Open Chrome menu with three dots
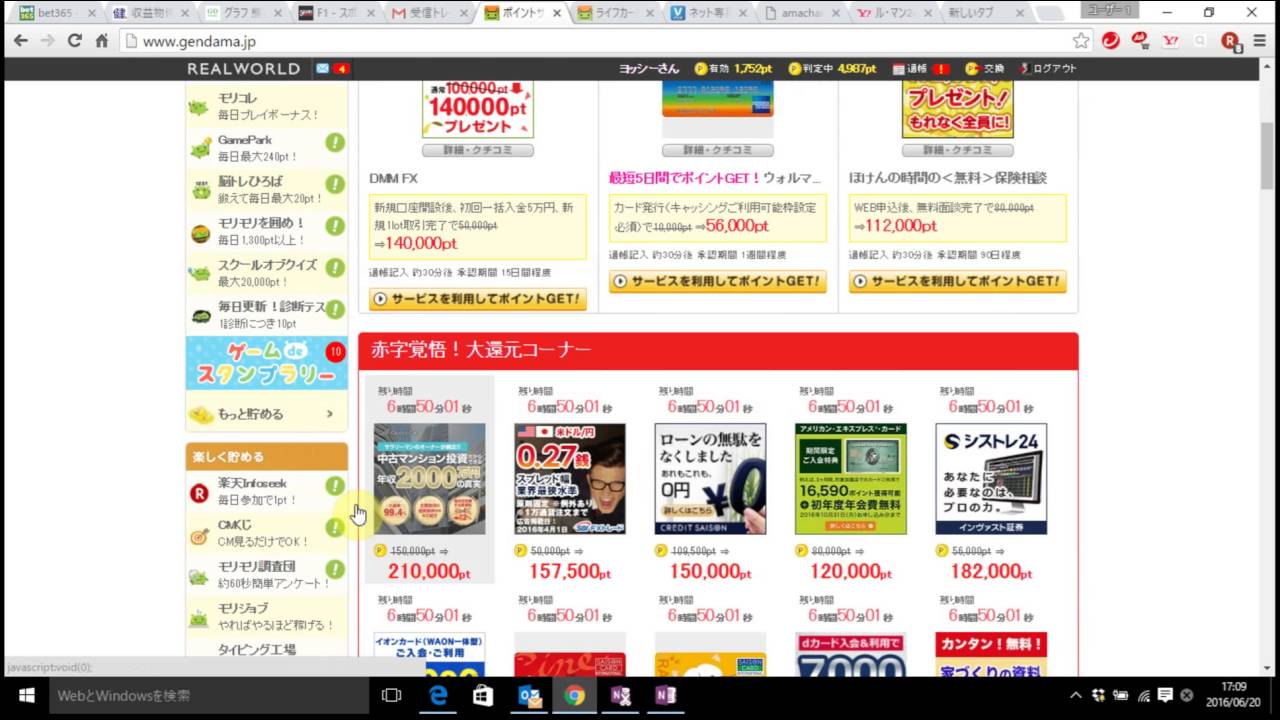The width and height of the screenshot is (1280, 720). (1258, 41)
